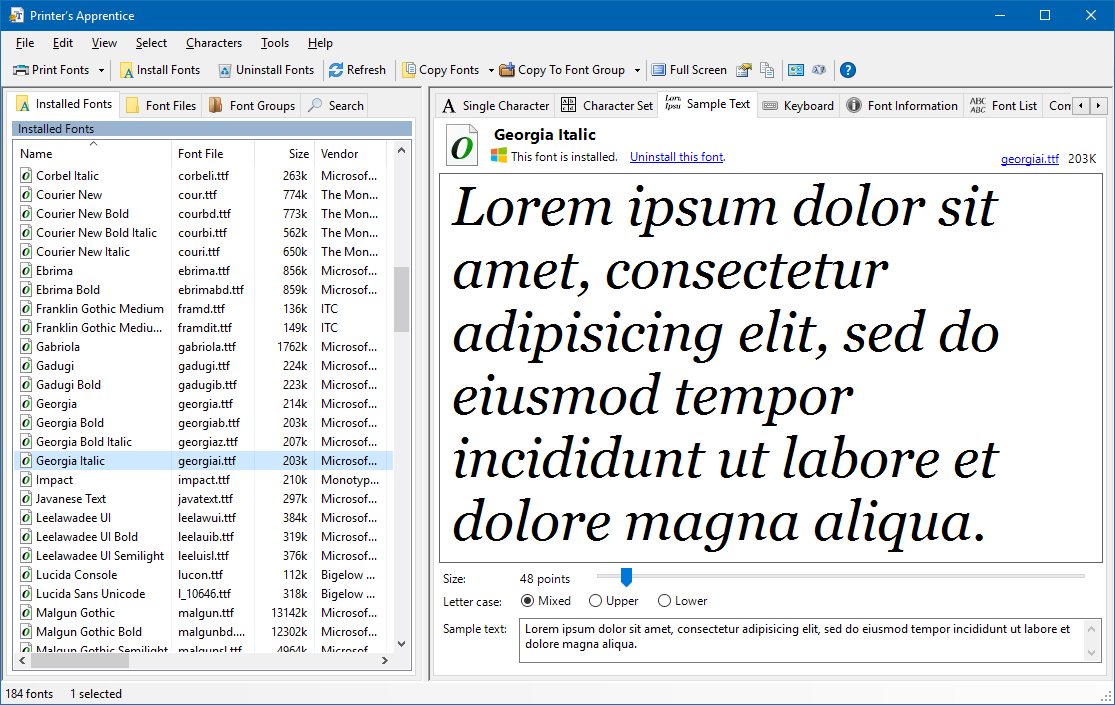
Task: Click the cube-shaped toolbar icon
Action: [x=819, y=70]
